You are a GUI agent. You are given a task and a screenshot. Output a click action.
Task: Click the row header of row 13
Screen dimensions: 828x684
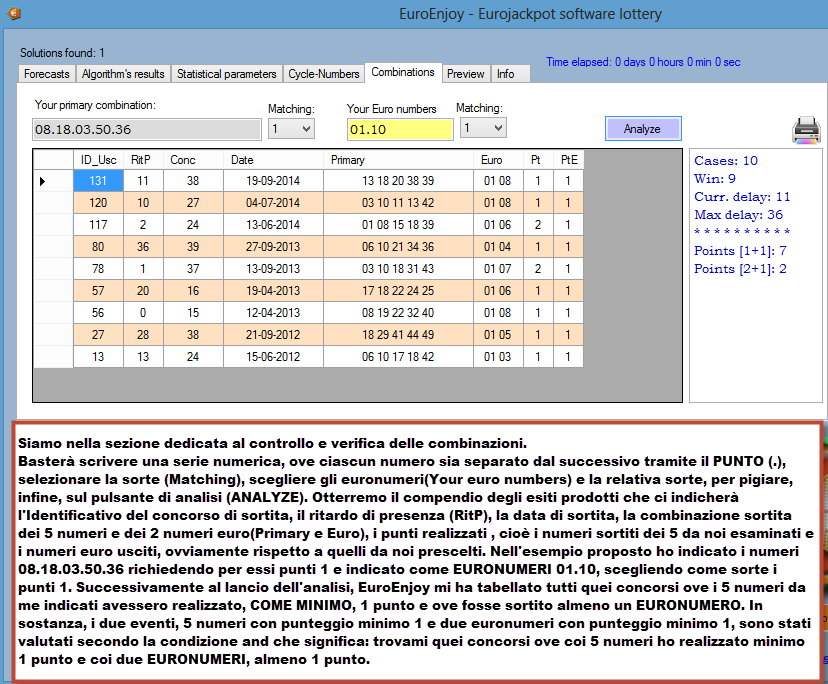tap(53, 357)
